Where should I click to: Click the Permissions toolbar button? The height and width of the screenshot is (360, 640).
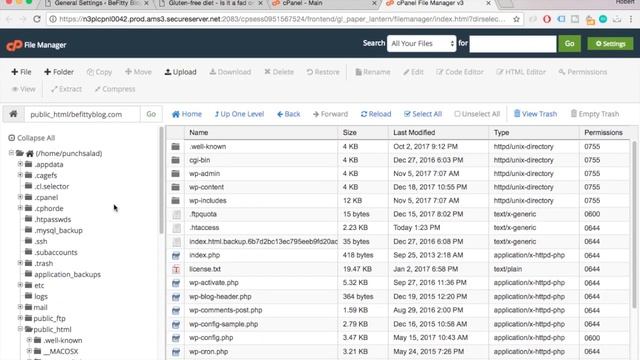point(582,72)
